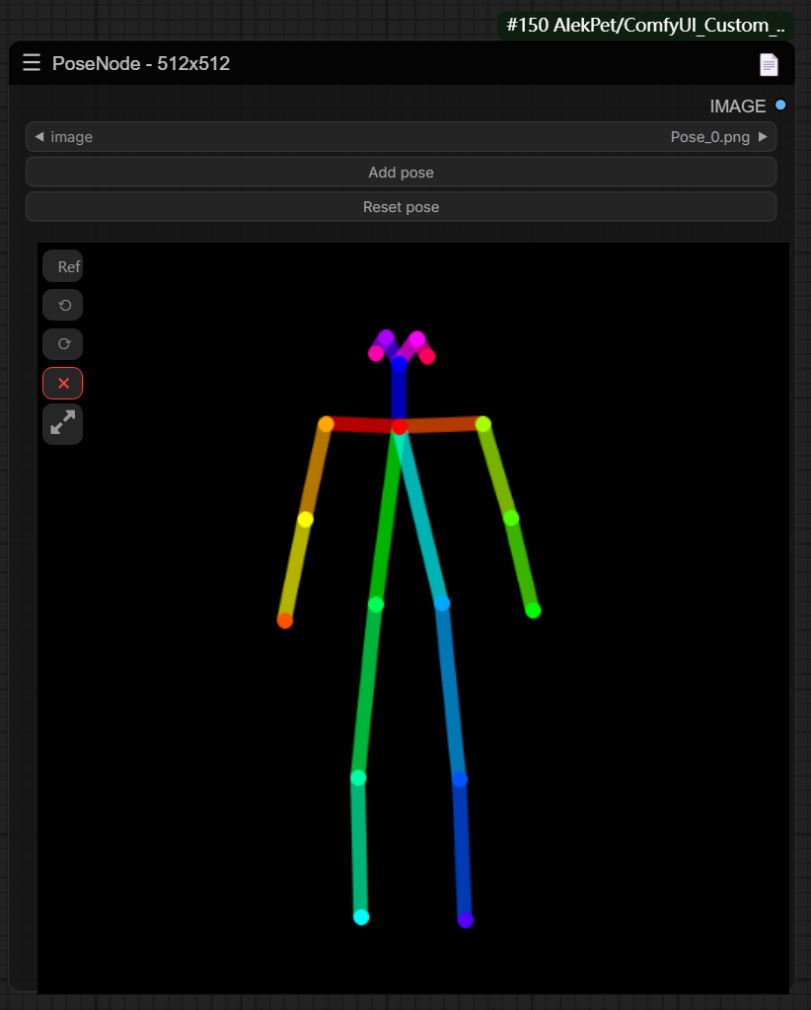Select the orange shoulder keypoint
Viewport: 811px width, 1010px height.
pos(325,424)
